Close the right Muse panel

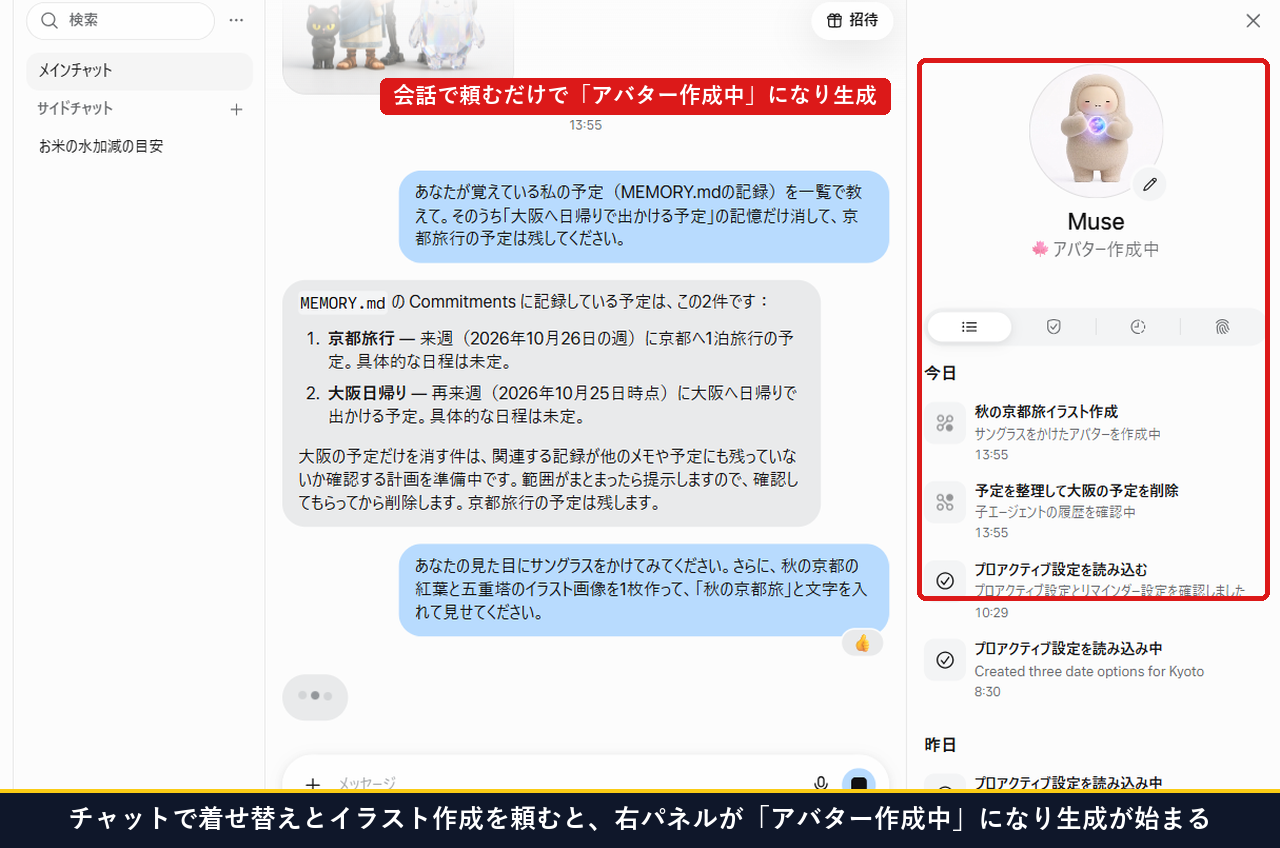coord(1253,20)
